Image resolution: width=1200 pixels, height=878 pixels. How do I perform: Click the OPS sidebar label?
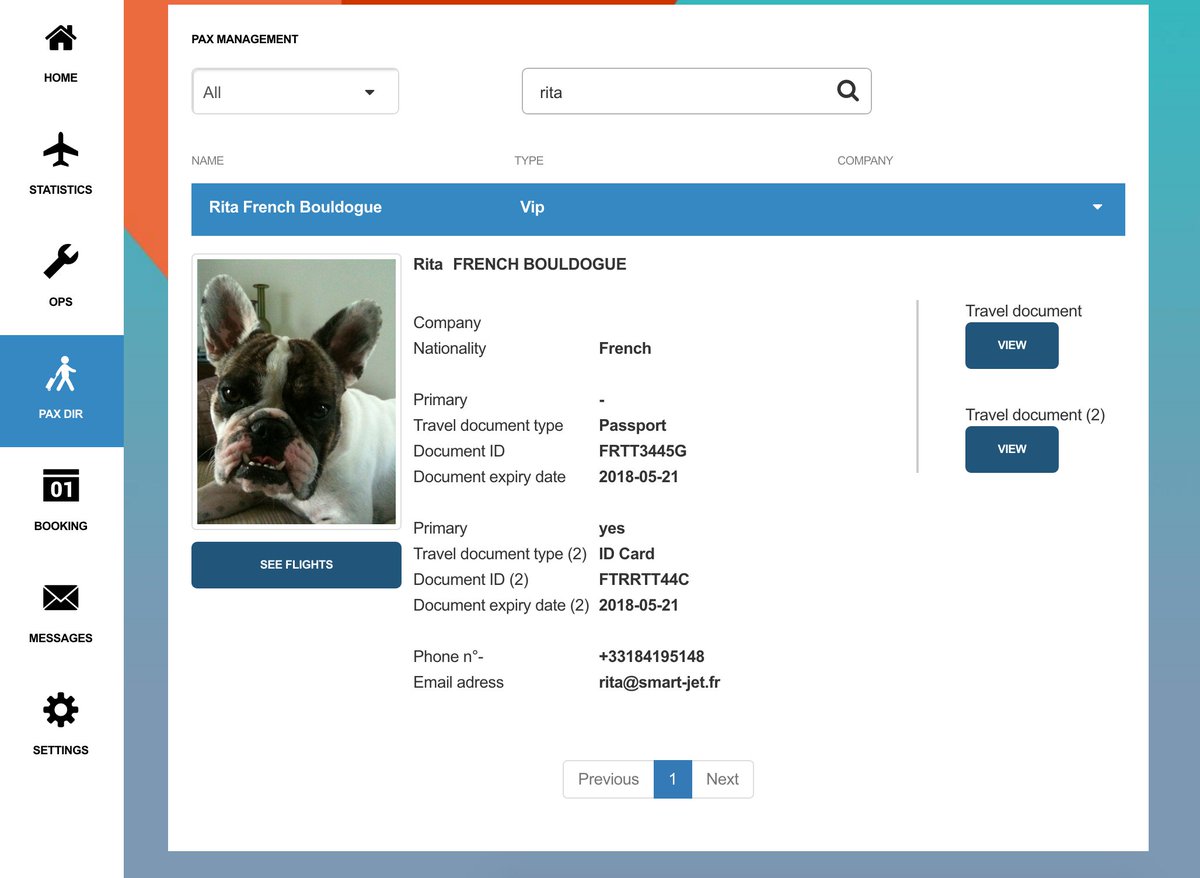click(61, 302)
